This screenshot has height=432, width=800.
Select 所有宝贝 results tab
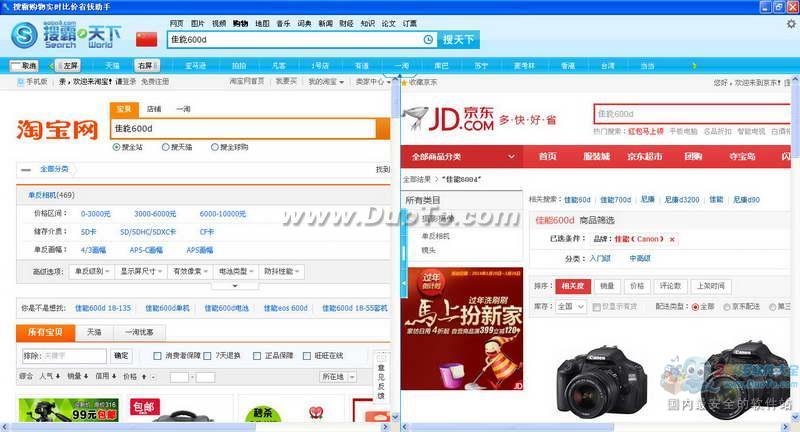click(x=45, y=333)
